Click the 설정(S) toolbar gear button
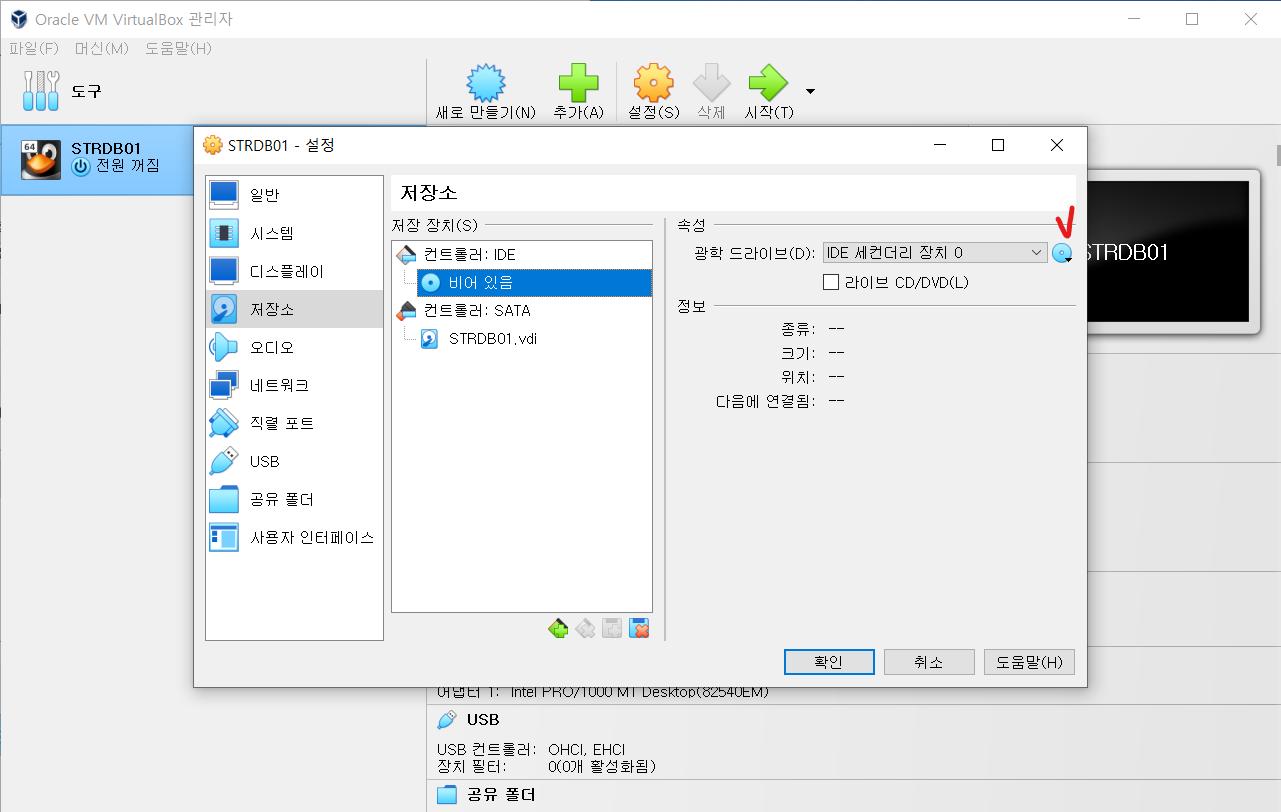 (653, 92)
